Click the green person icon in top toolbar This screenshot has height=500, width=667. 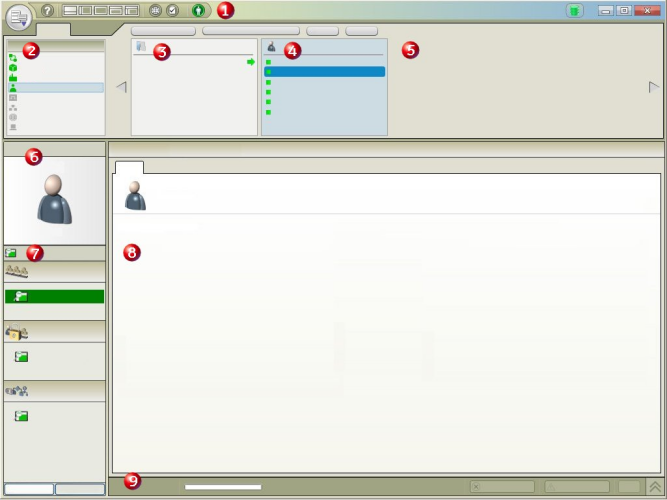(x=198, y=11)
